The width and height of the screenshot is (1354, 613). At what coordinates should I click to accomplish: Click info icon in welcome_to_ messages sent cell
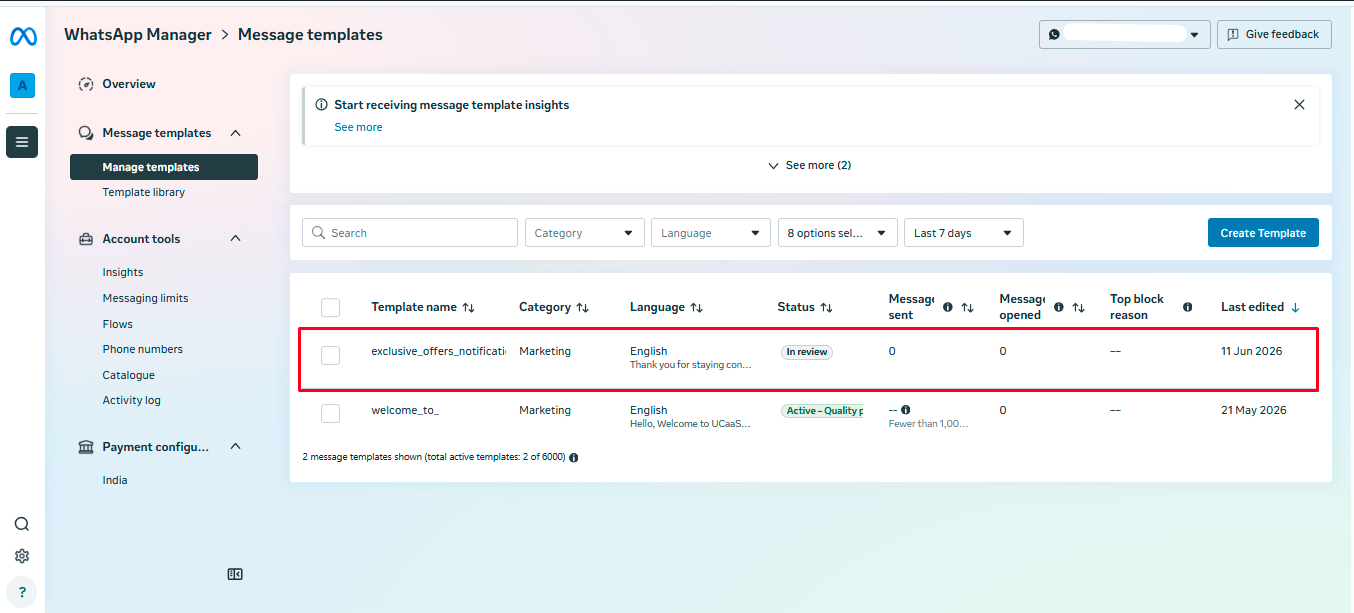tap(905, 410)
